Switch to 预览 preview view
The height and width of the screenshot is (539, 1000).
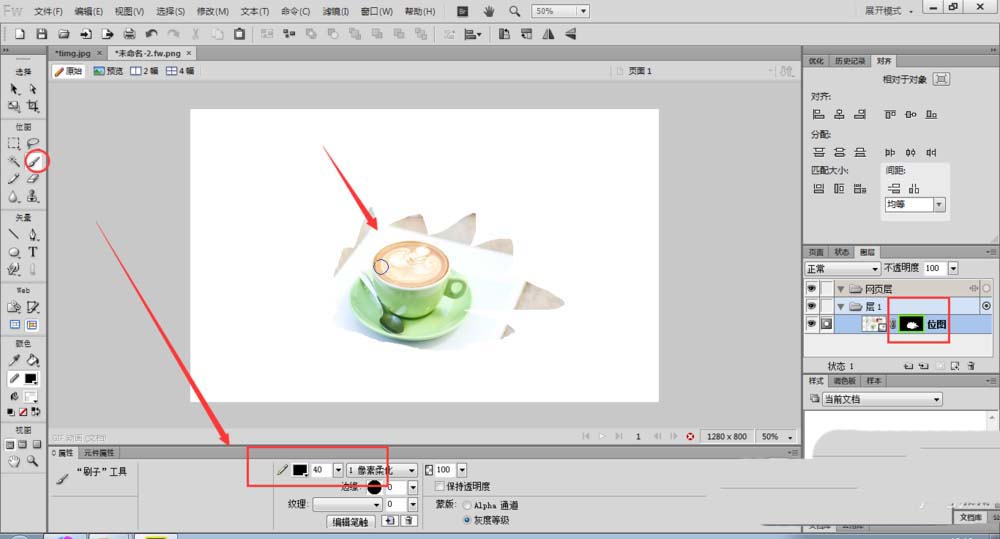tap(109, 71)
